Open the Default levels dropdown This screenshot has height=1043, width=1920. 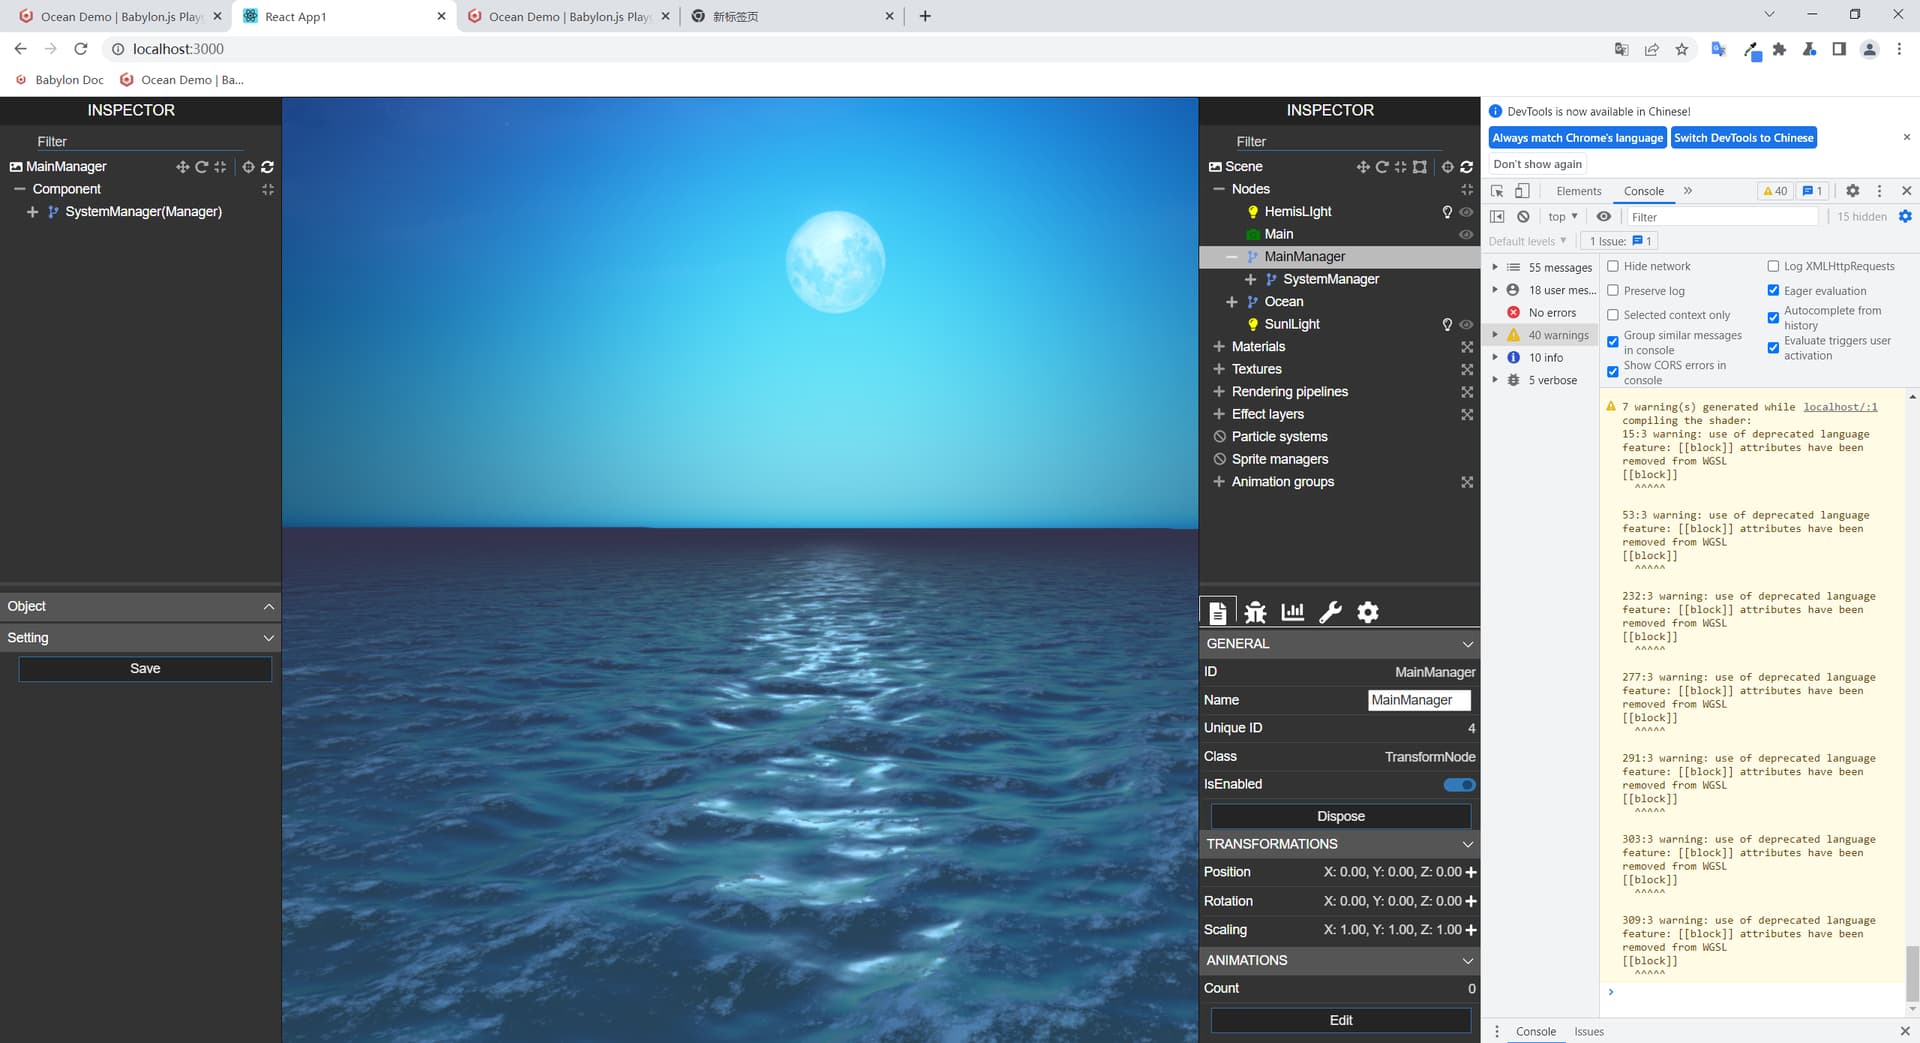click(1527, 241)
